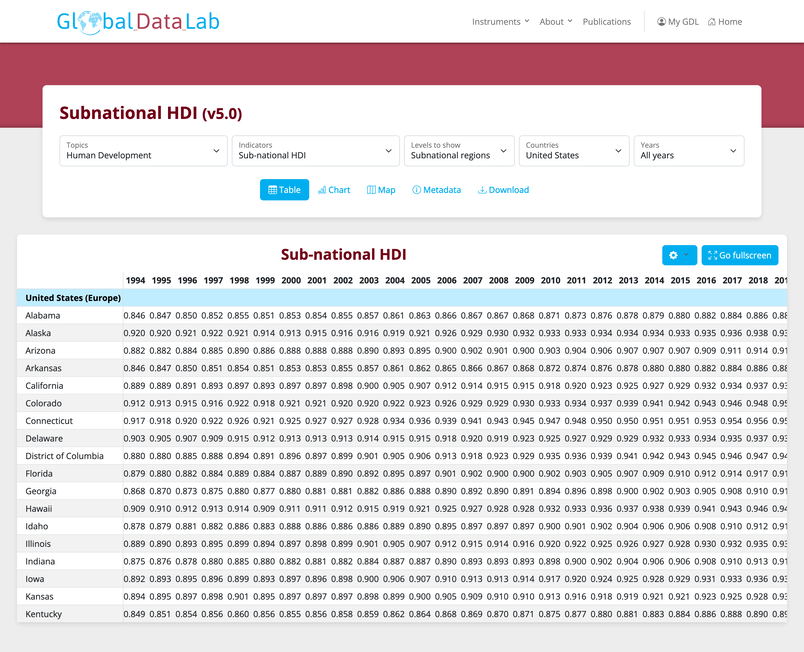Click the 1994 column header
Viewport: 804px width, 652px height.
coord(135,280)
